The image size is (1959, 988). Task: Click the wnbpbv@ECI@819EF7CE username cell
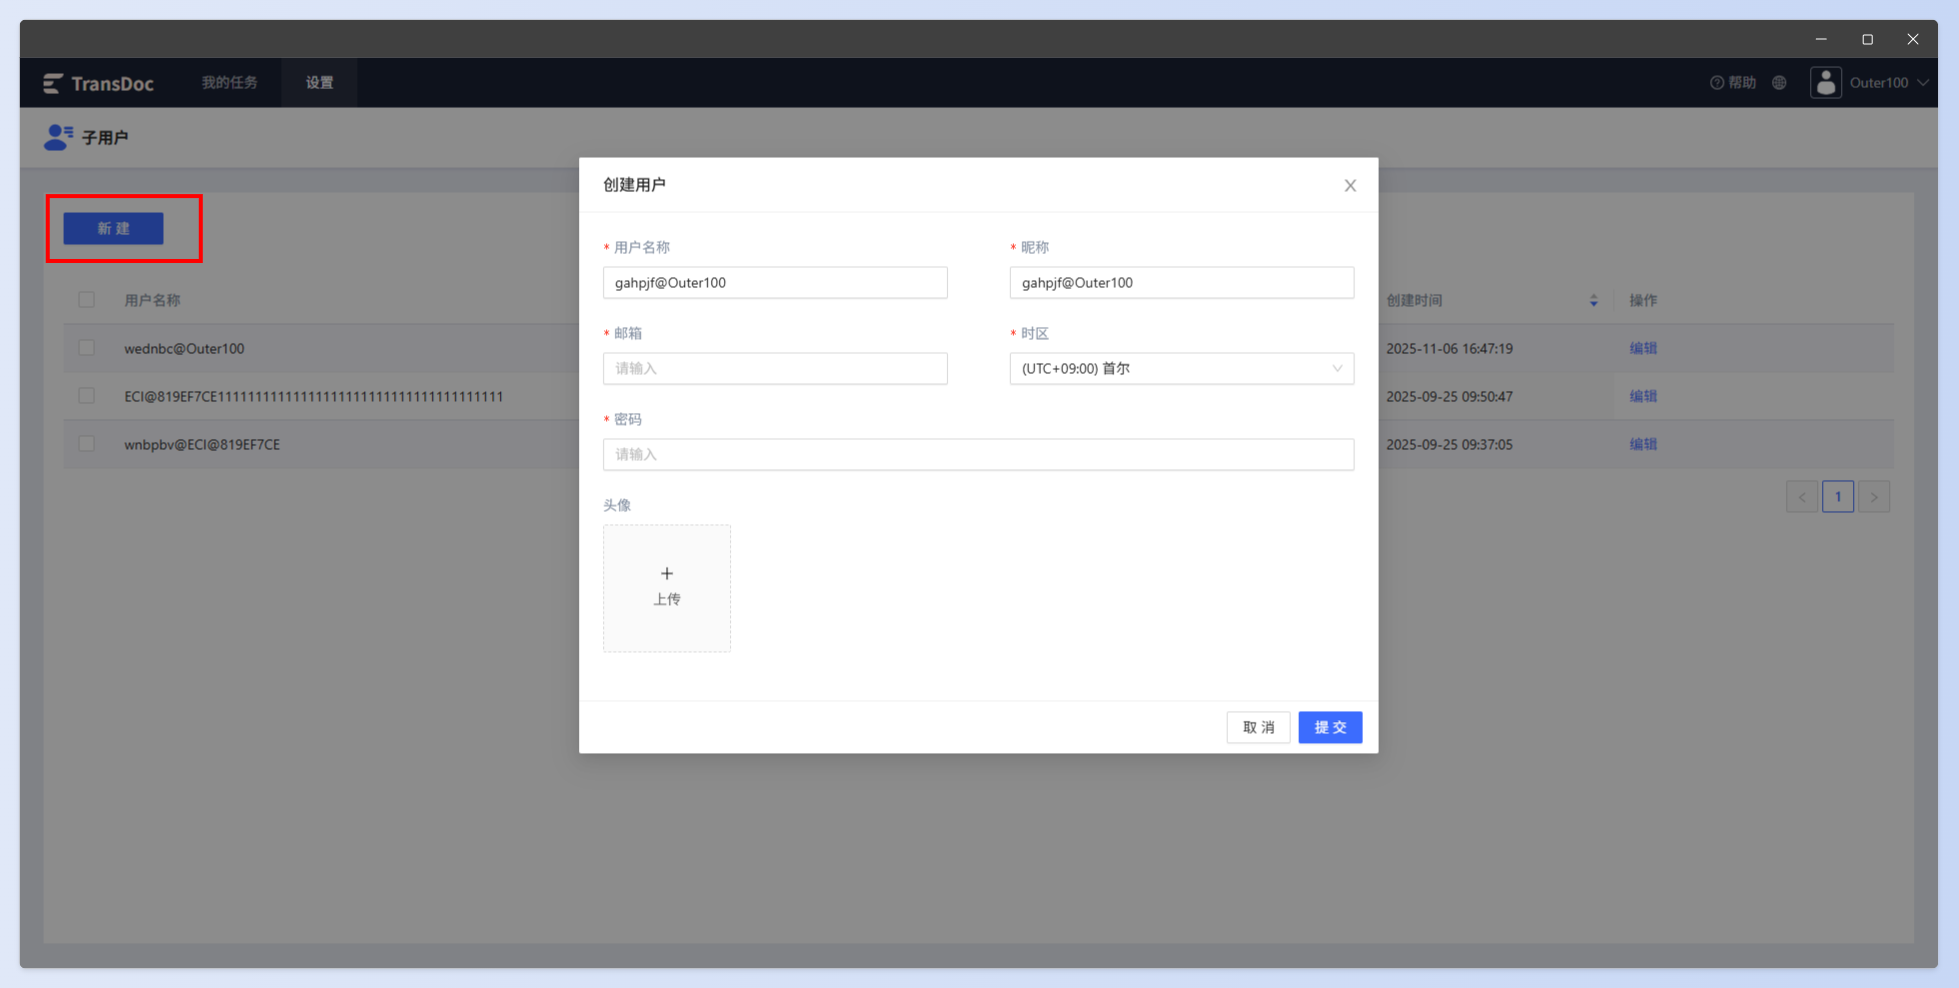pyautogui.click(x=202, y=445)
